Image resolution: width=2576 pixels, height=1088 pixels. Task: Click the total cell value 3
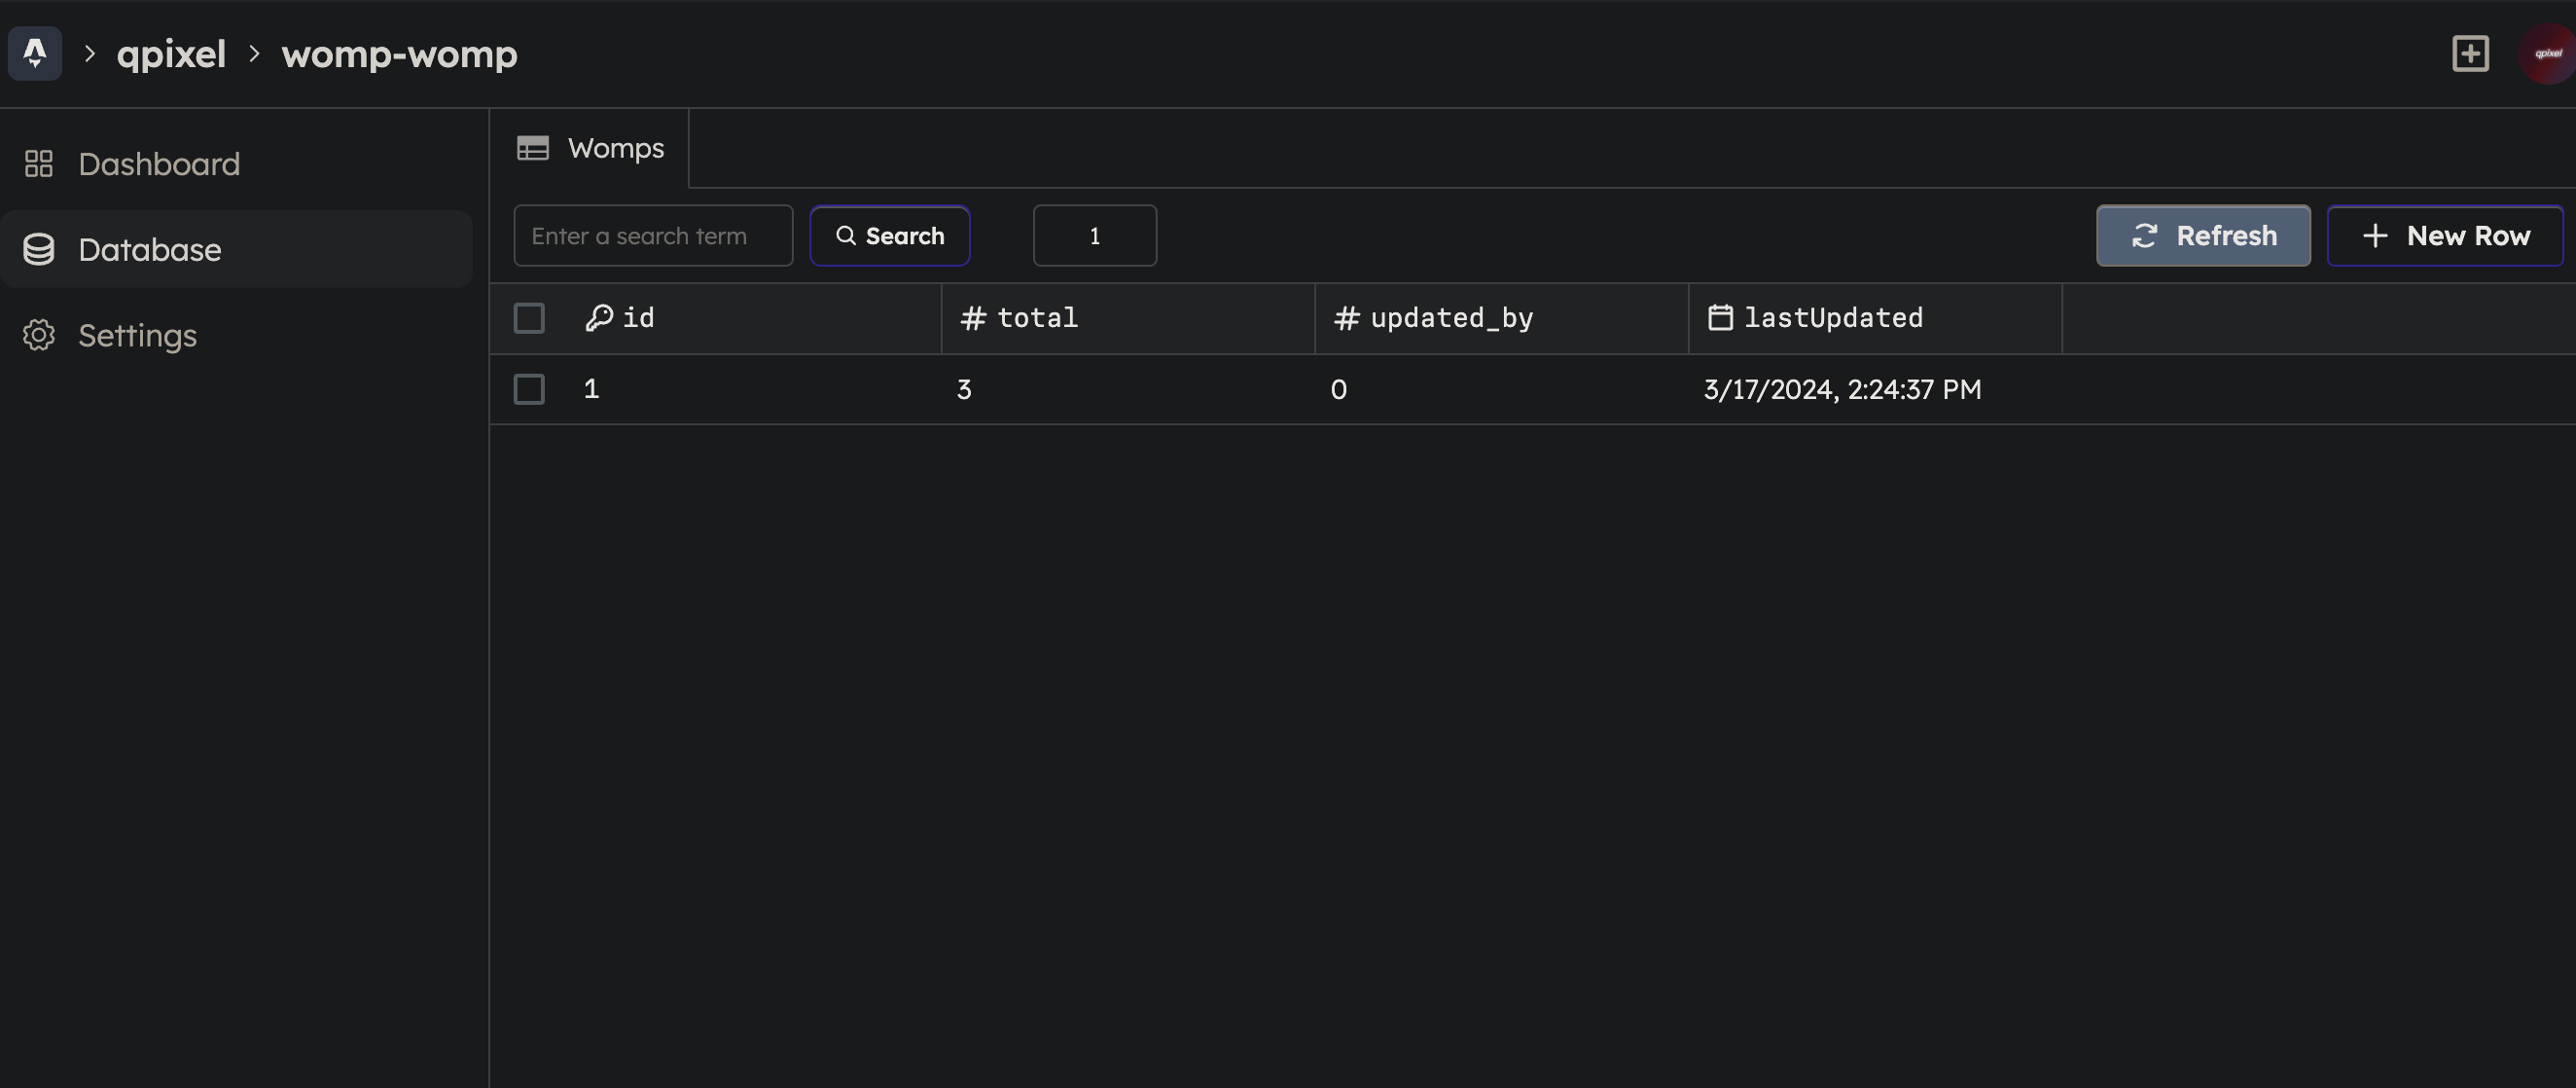pyautogui.click(x=964, y=389)
